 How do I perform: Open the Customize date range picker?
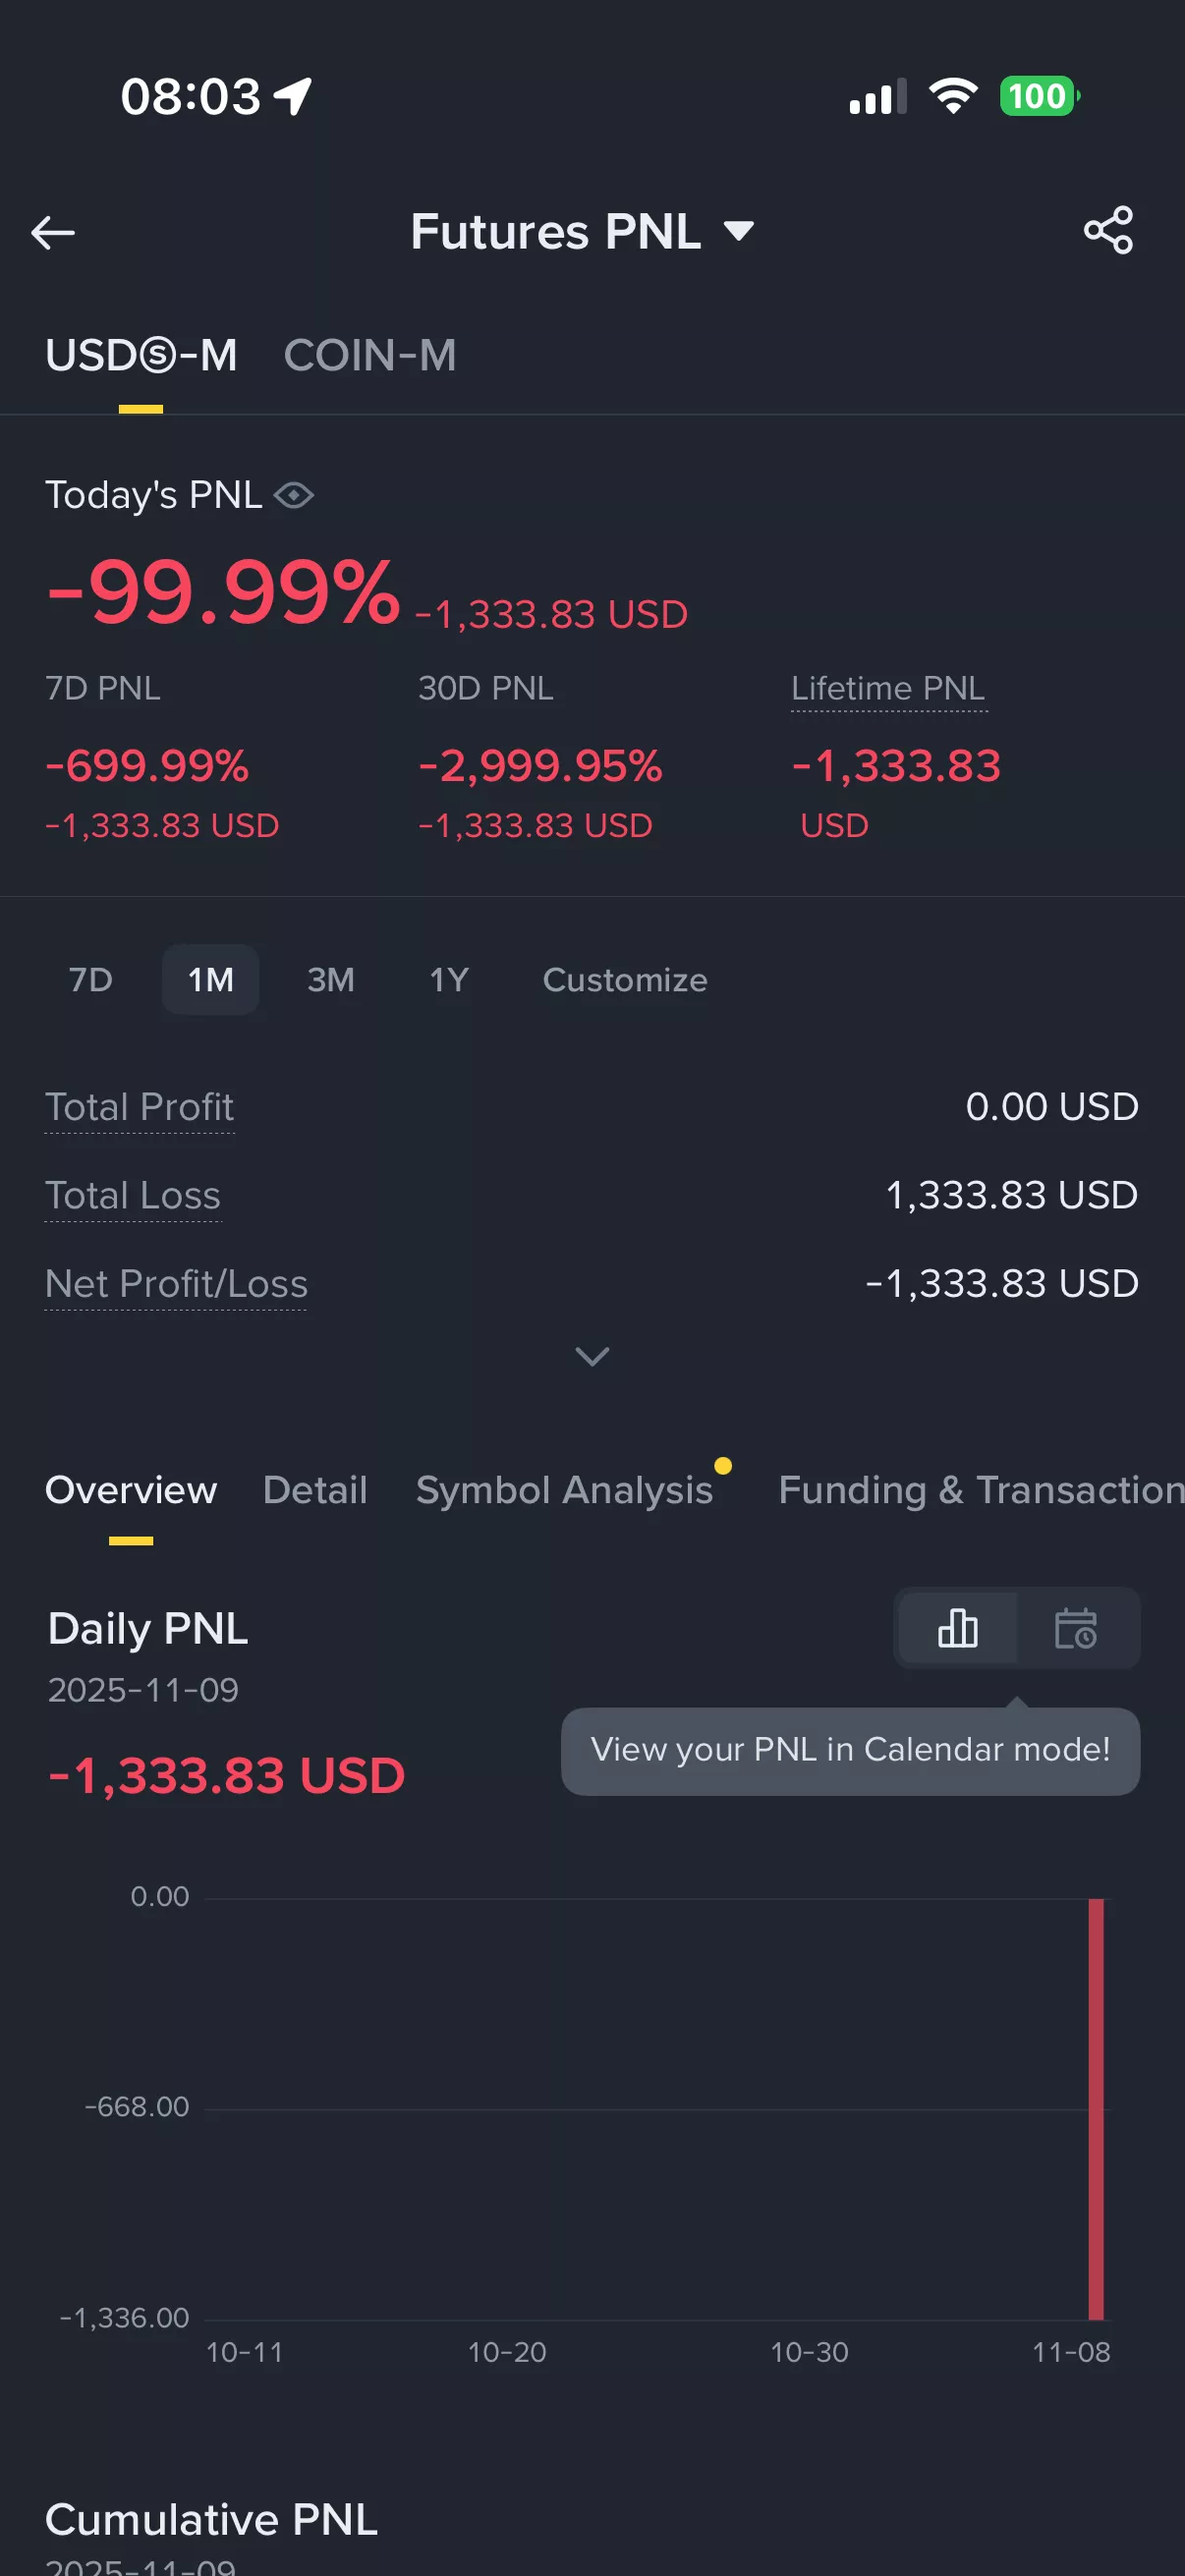point(625,980)
